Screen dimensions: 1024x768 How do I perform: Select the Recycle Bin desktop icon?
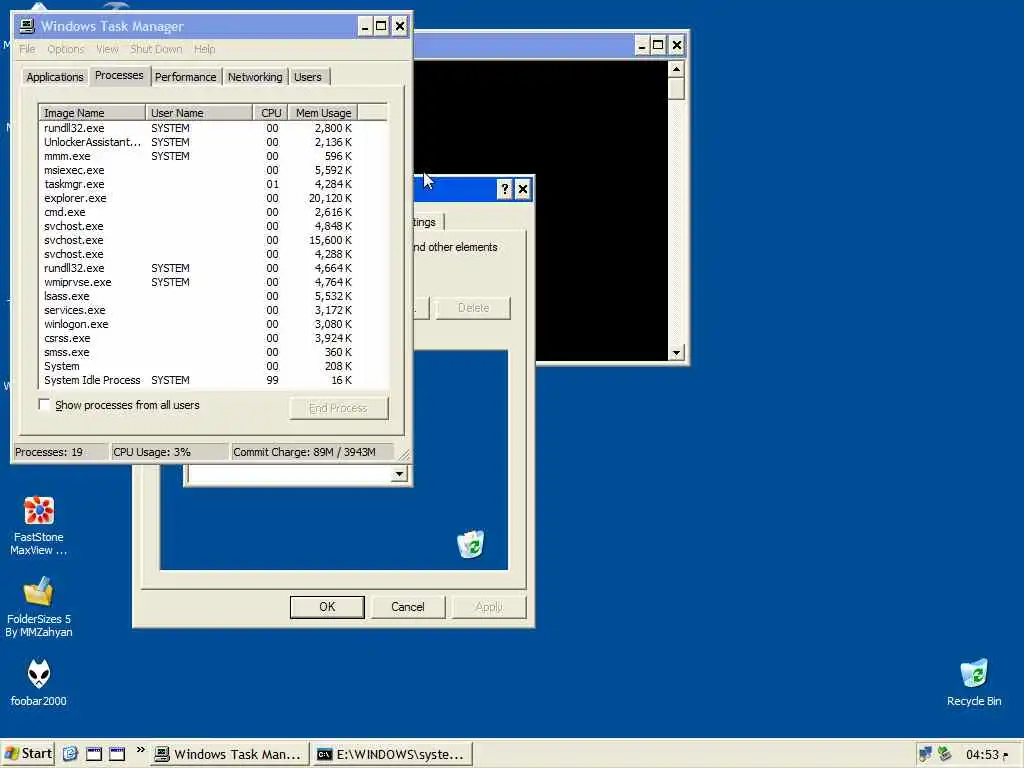click(973, 682)
